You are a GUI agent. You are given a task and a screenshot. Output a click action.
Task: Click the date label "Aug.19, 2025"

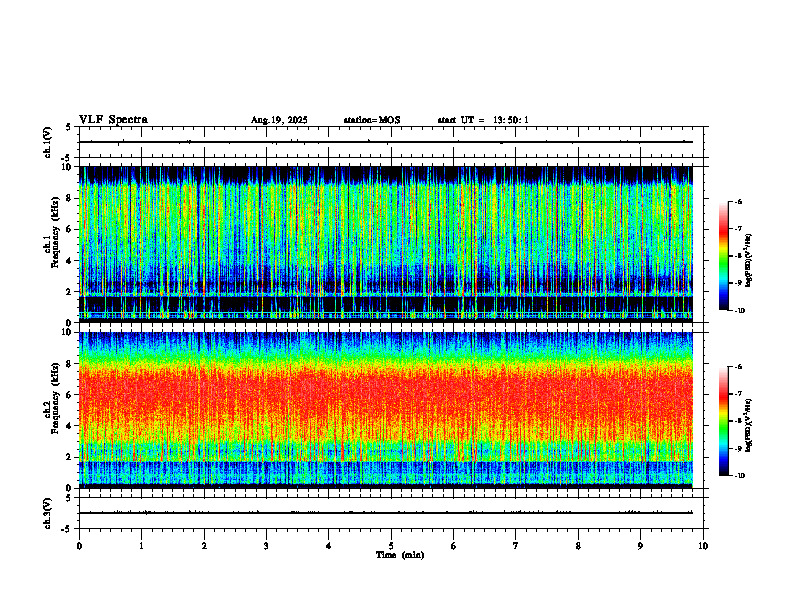coord(279,120)
